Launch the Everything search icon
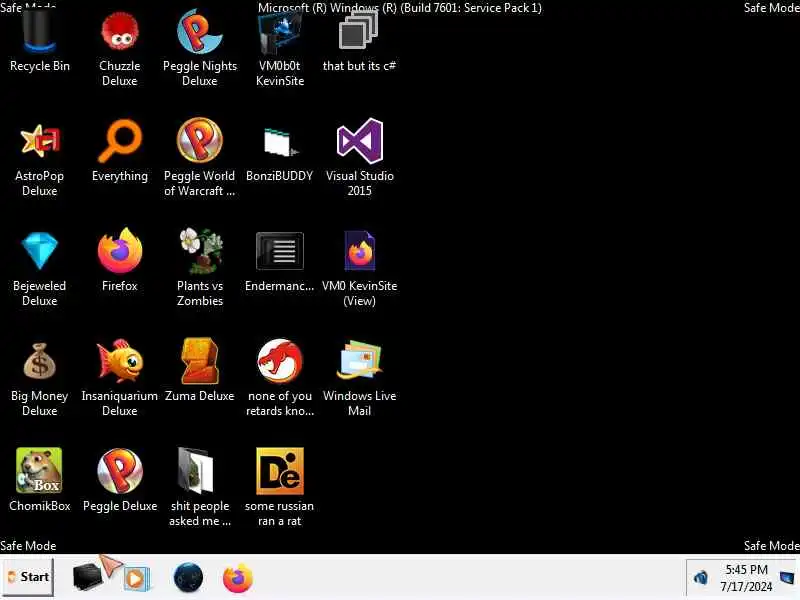Screen dimensions: 800x600 pos(120,141)
